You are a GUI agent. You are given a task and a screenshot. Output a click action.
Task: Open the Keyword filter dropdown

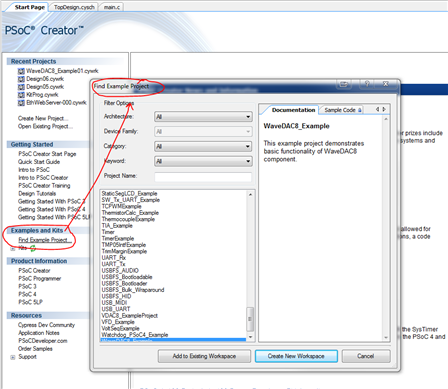click(x=203, y=161)
